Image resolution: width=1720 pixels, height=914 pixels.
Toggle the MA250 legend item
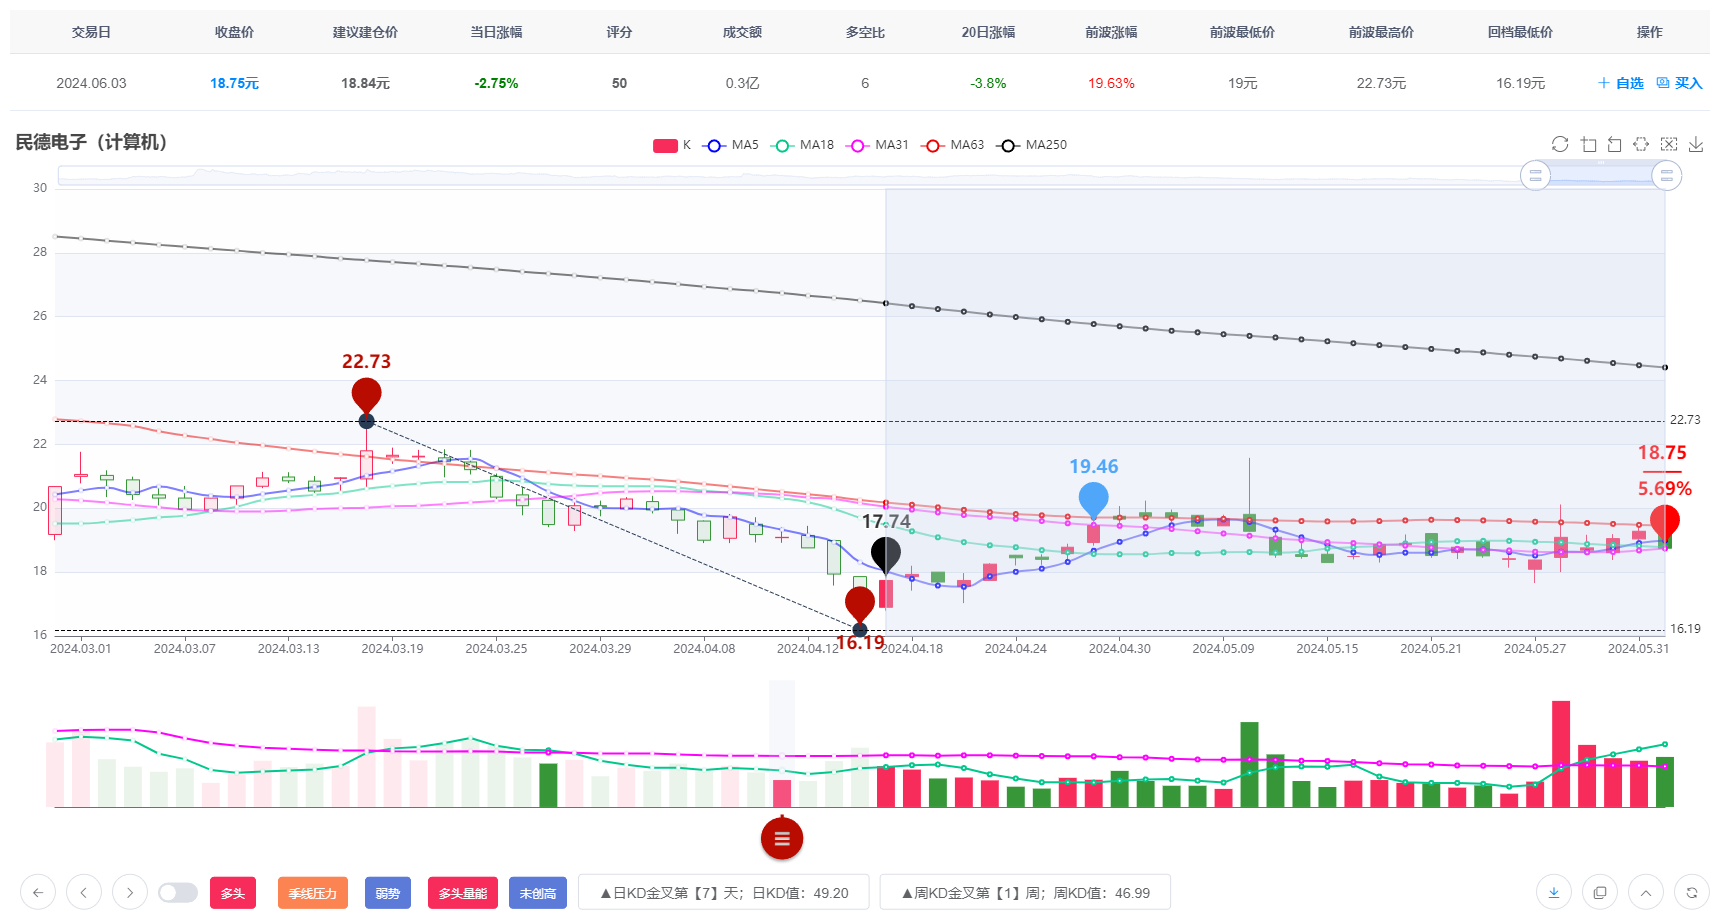click(1033, 145)
